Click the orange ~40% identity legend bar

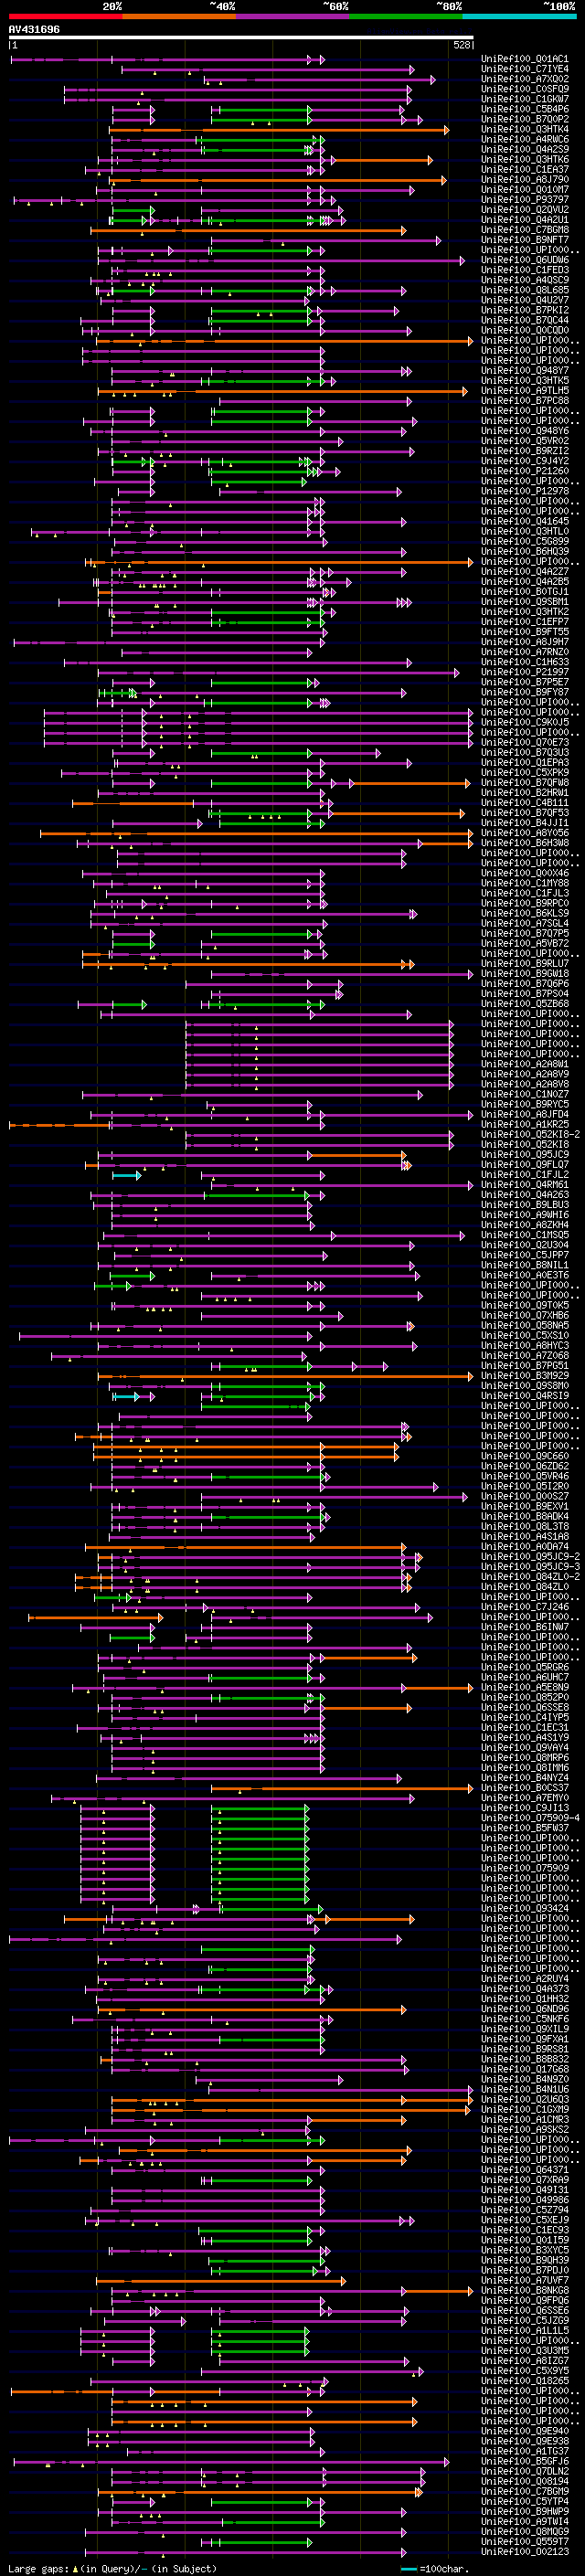coord(179,16)
